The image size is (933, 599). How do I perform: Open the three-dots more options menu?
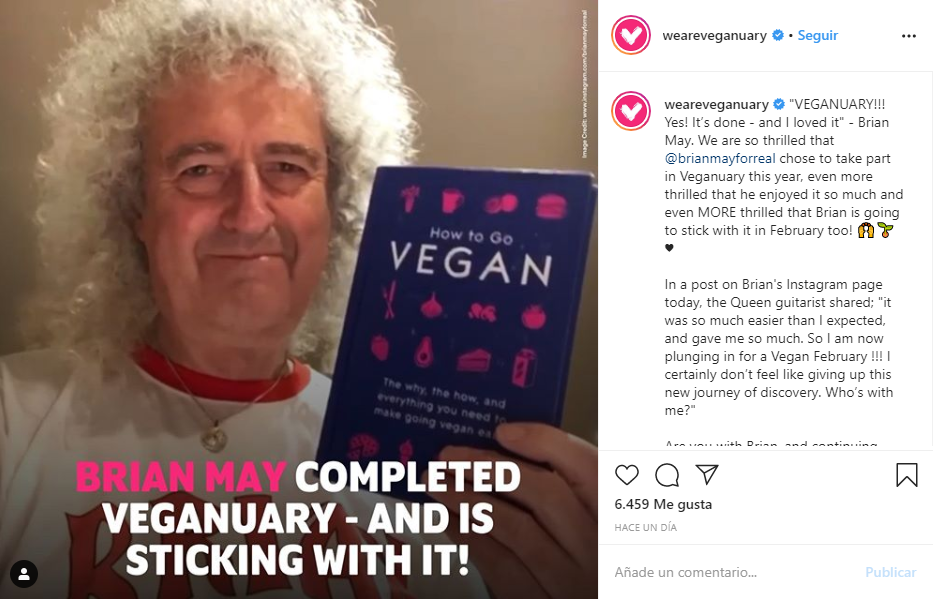[x=909, y=36]
